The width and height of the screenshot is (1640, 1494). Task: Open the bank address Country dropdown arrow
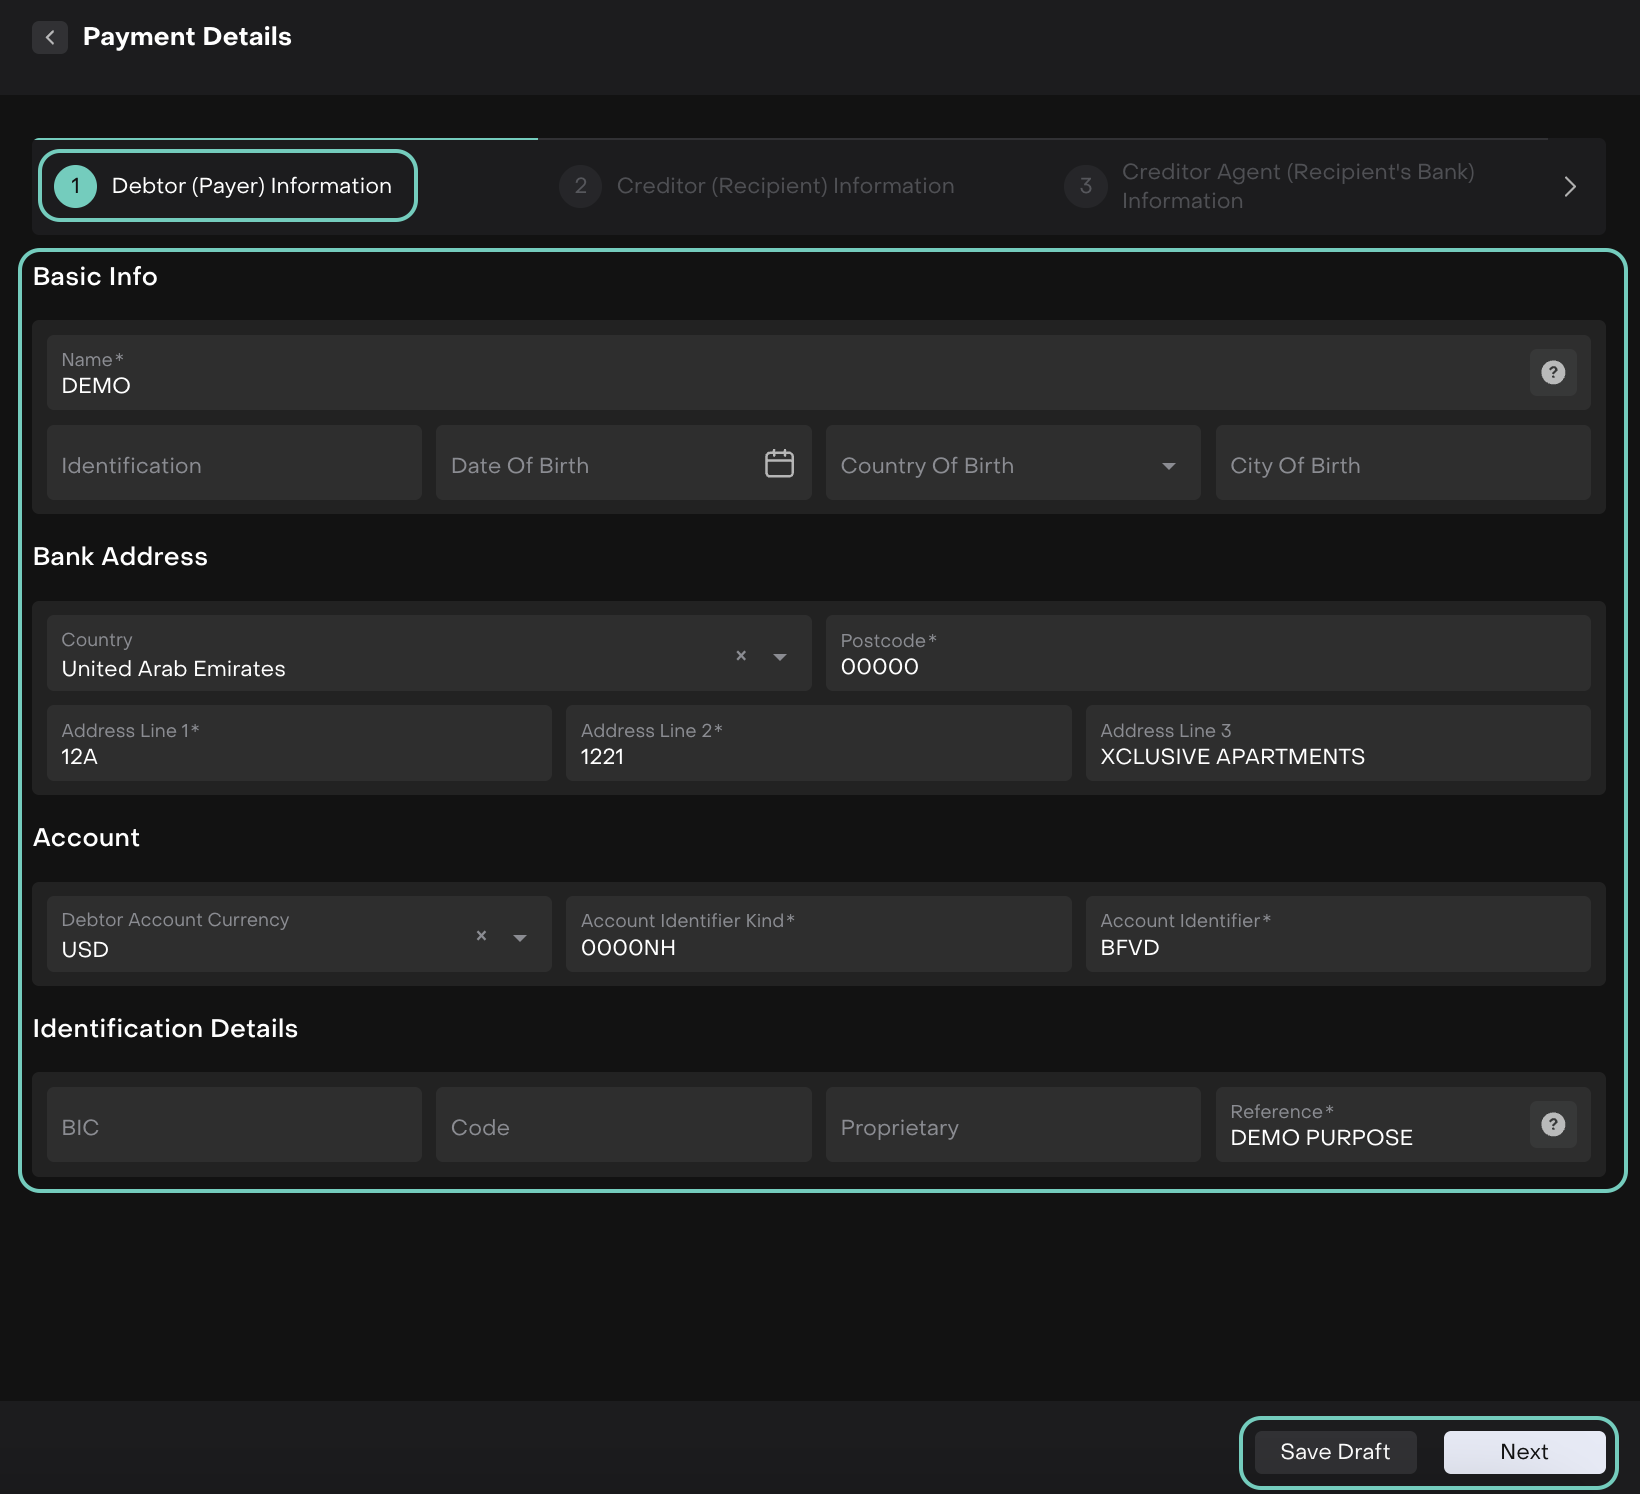[x=780, y=657]
